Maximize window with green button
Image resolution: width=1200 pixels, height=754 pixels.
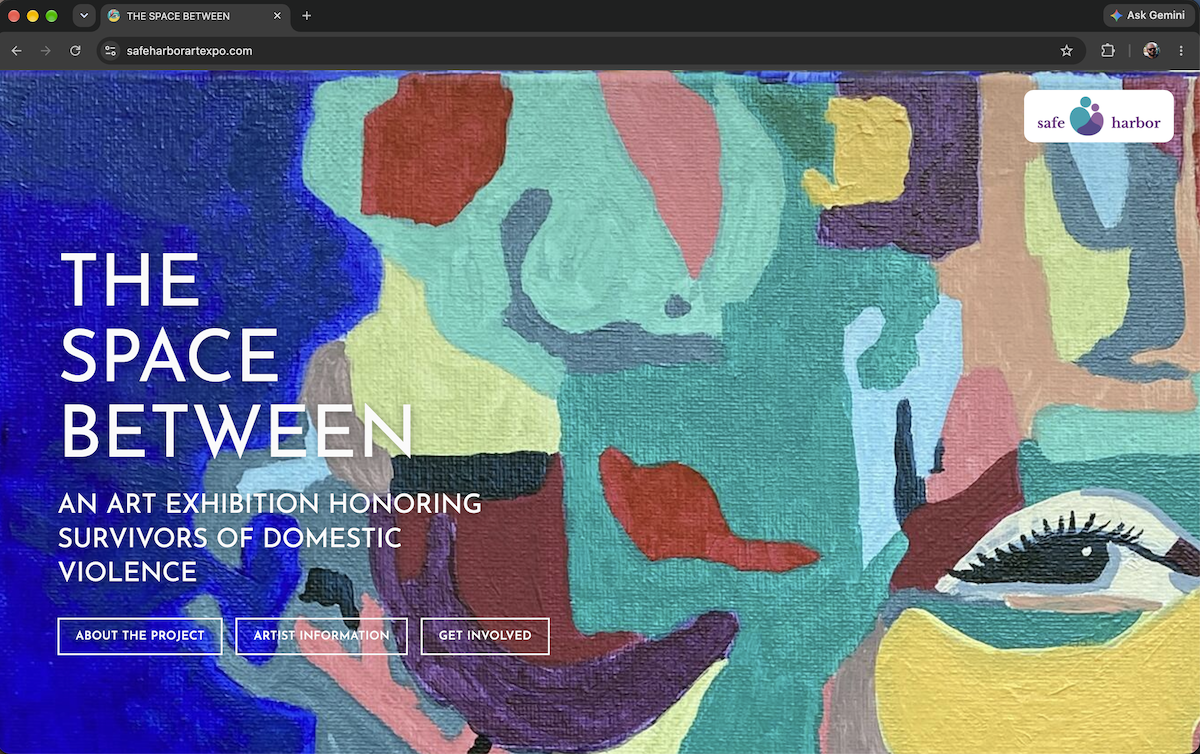pos(52,16)
